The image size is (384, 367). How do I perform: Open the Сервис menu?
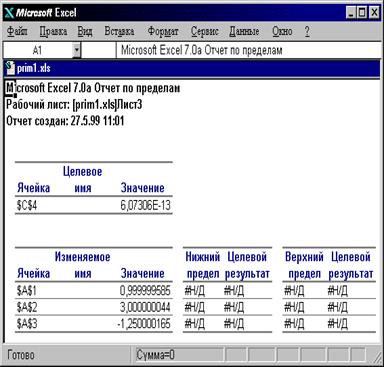(205, 32)
